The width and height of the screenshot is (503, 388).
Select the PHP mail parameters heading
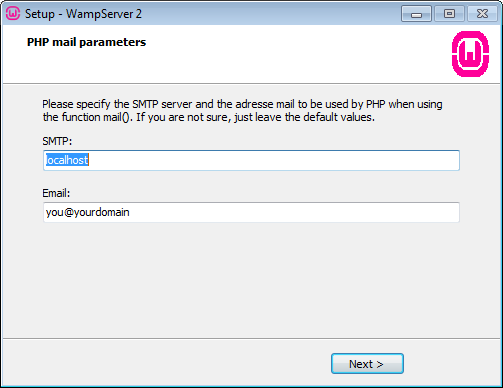point(86,42)
